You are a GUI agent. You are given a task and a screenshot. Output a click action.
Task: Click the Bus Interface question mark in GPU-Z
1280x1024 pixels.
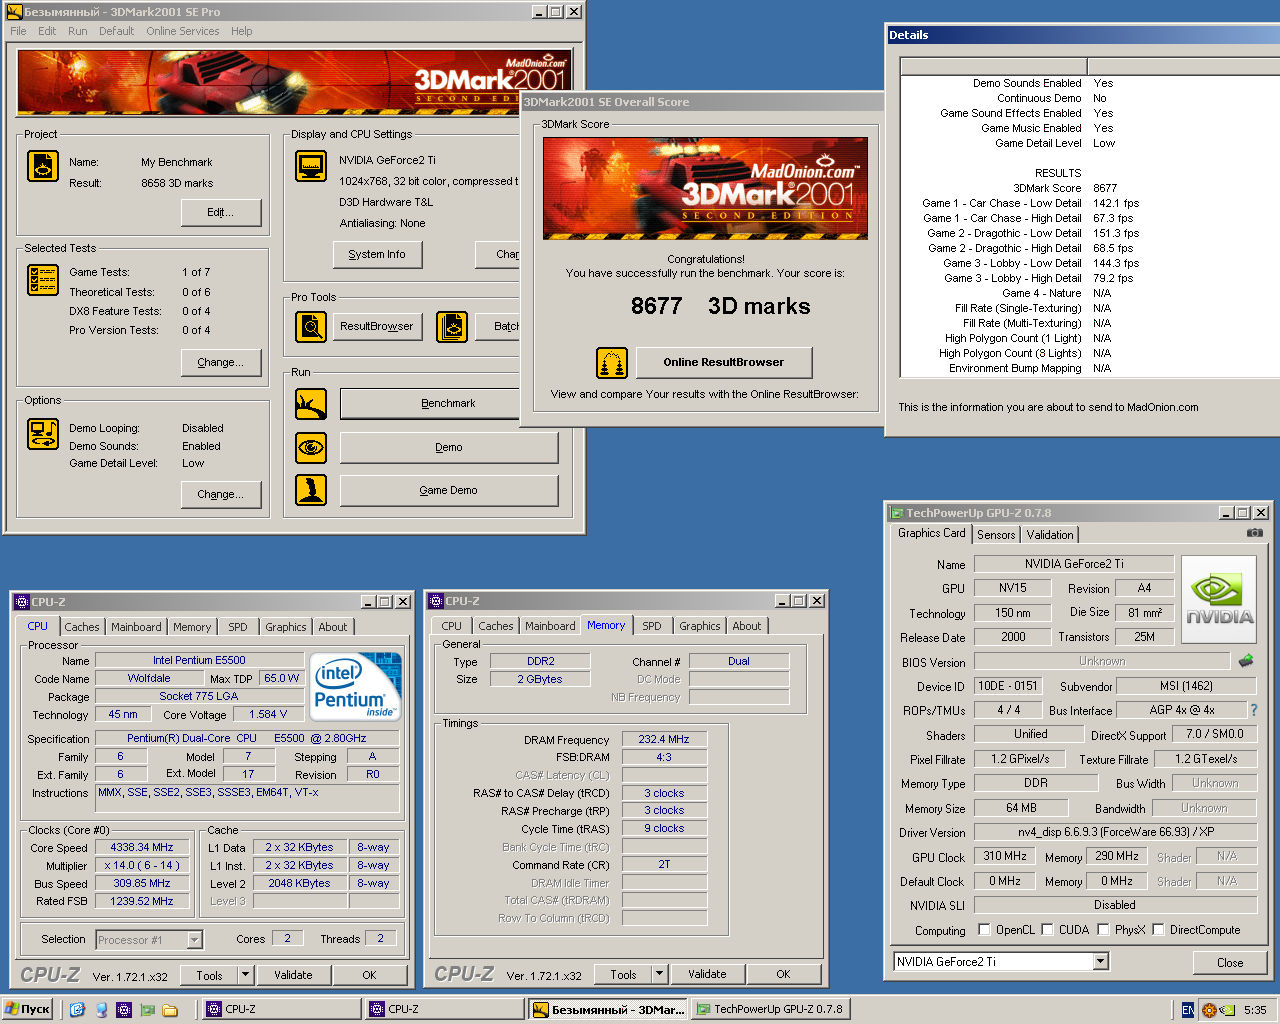1253,710
